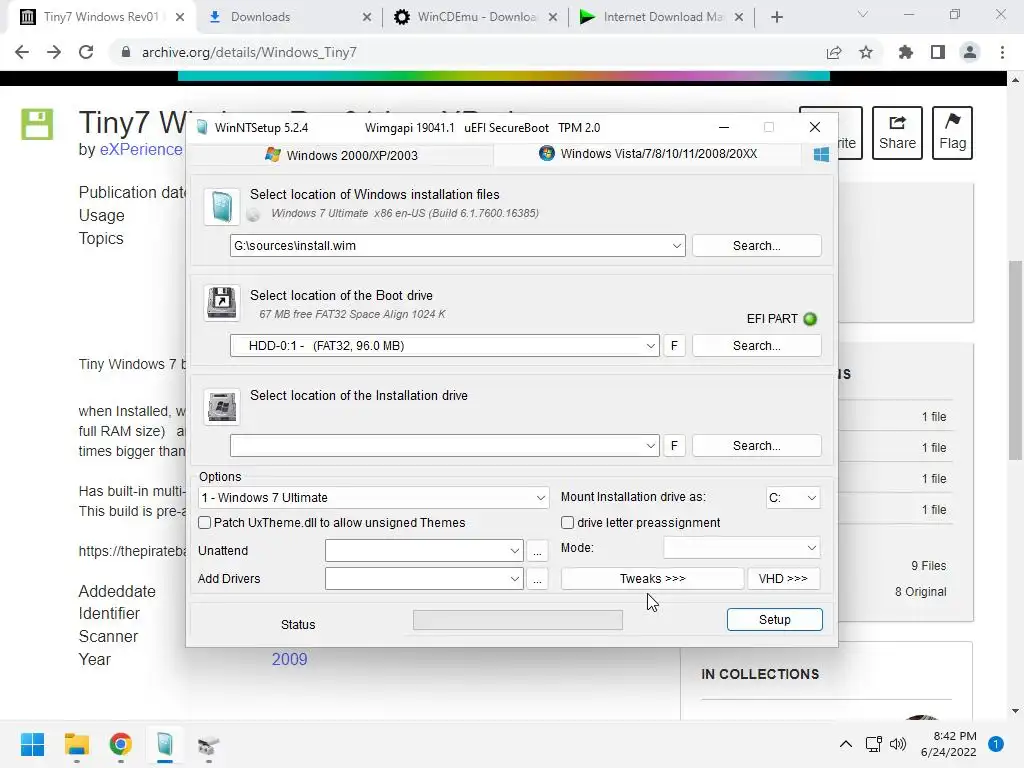Switch to Chrome in the taskbar
1024x768 pixels.
click(120, 744)
